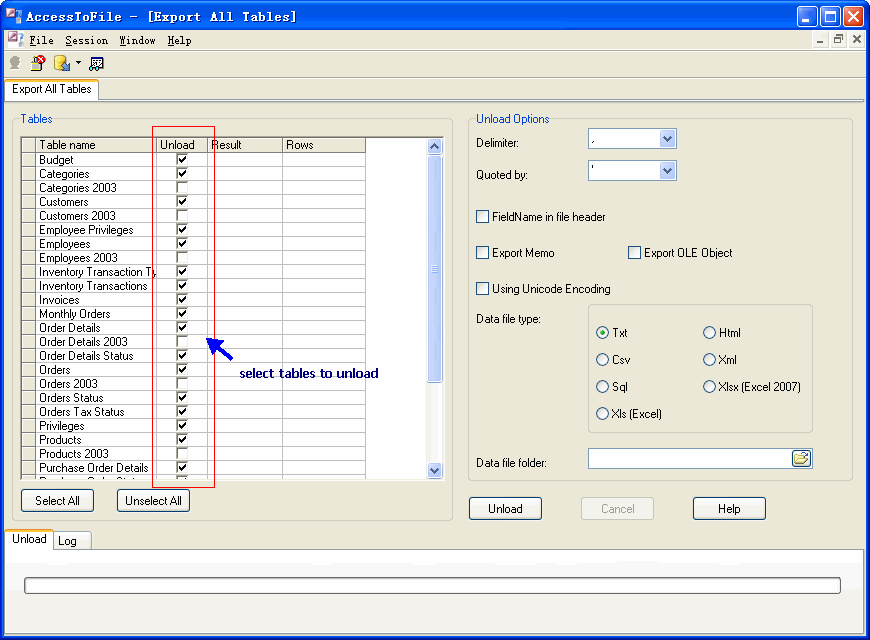Click the task scheduler toolbar icon
Viewport: 870px width, 640px height.
97,64
